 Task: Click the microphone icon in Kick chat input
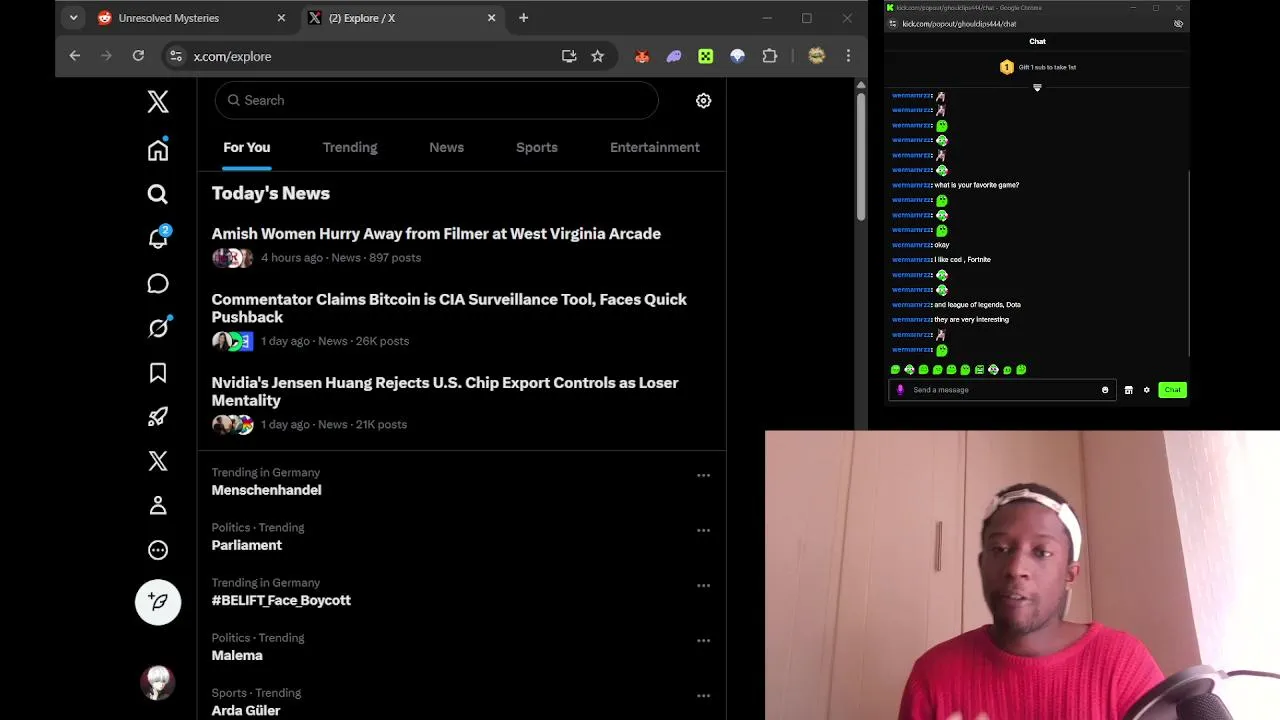(900, 390)
